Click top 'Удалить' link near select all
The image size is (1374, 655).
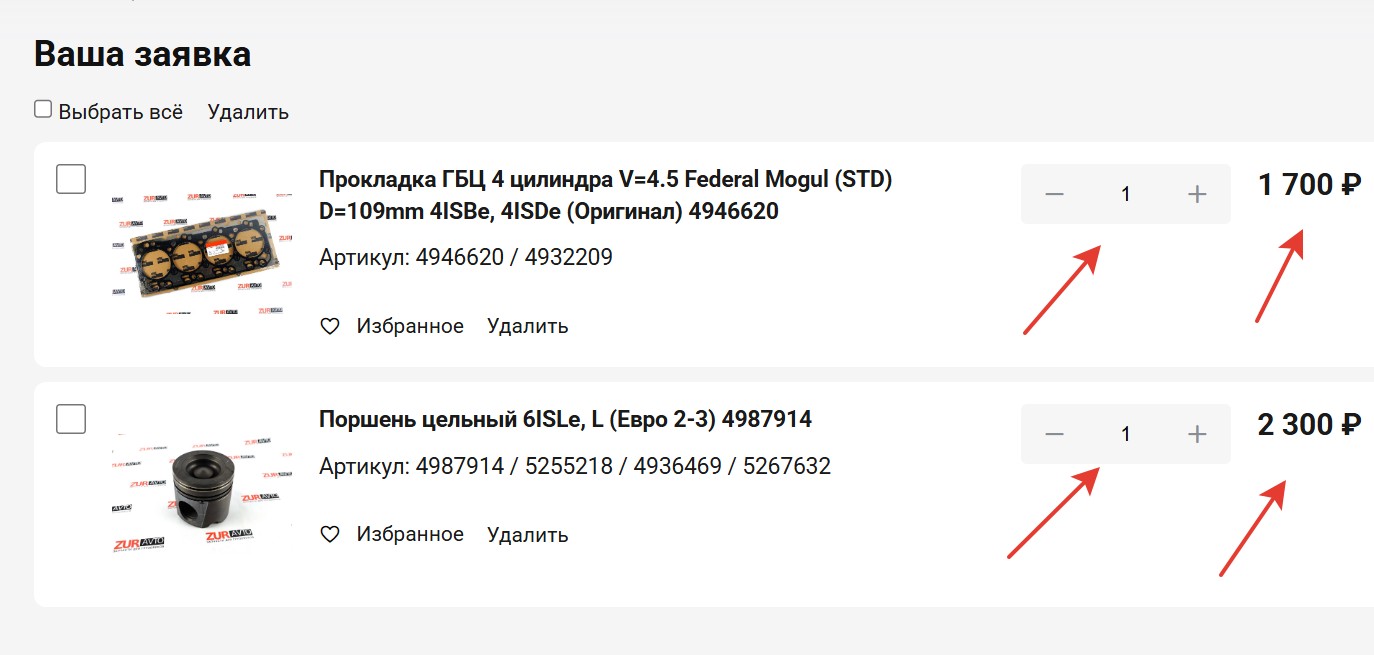248,112
